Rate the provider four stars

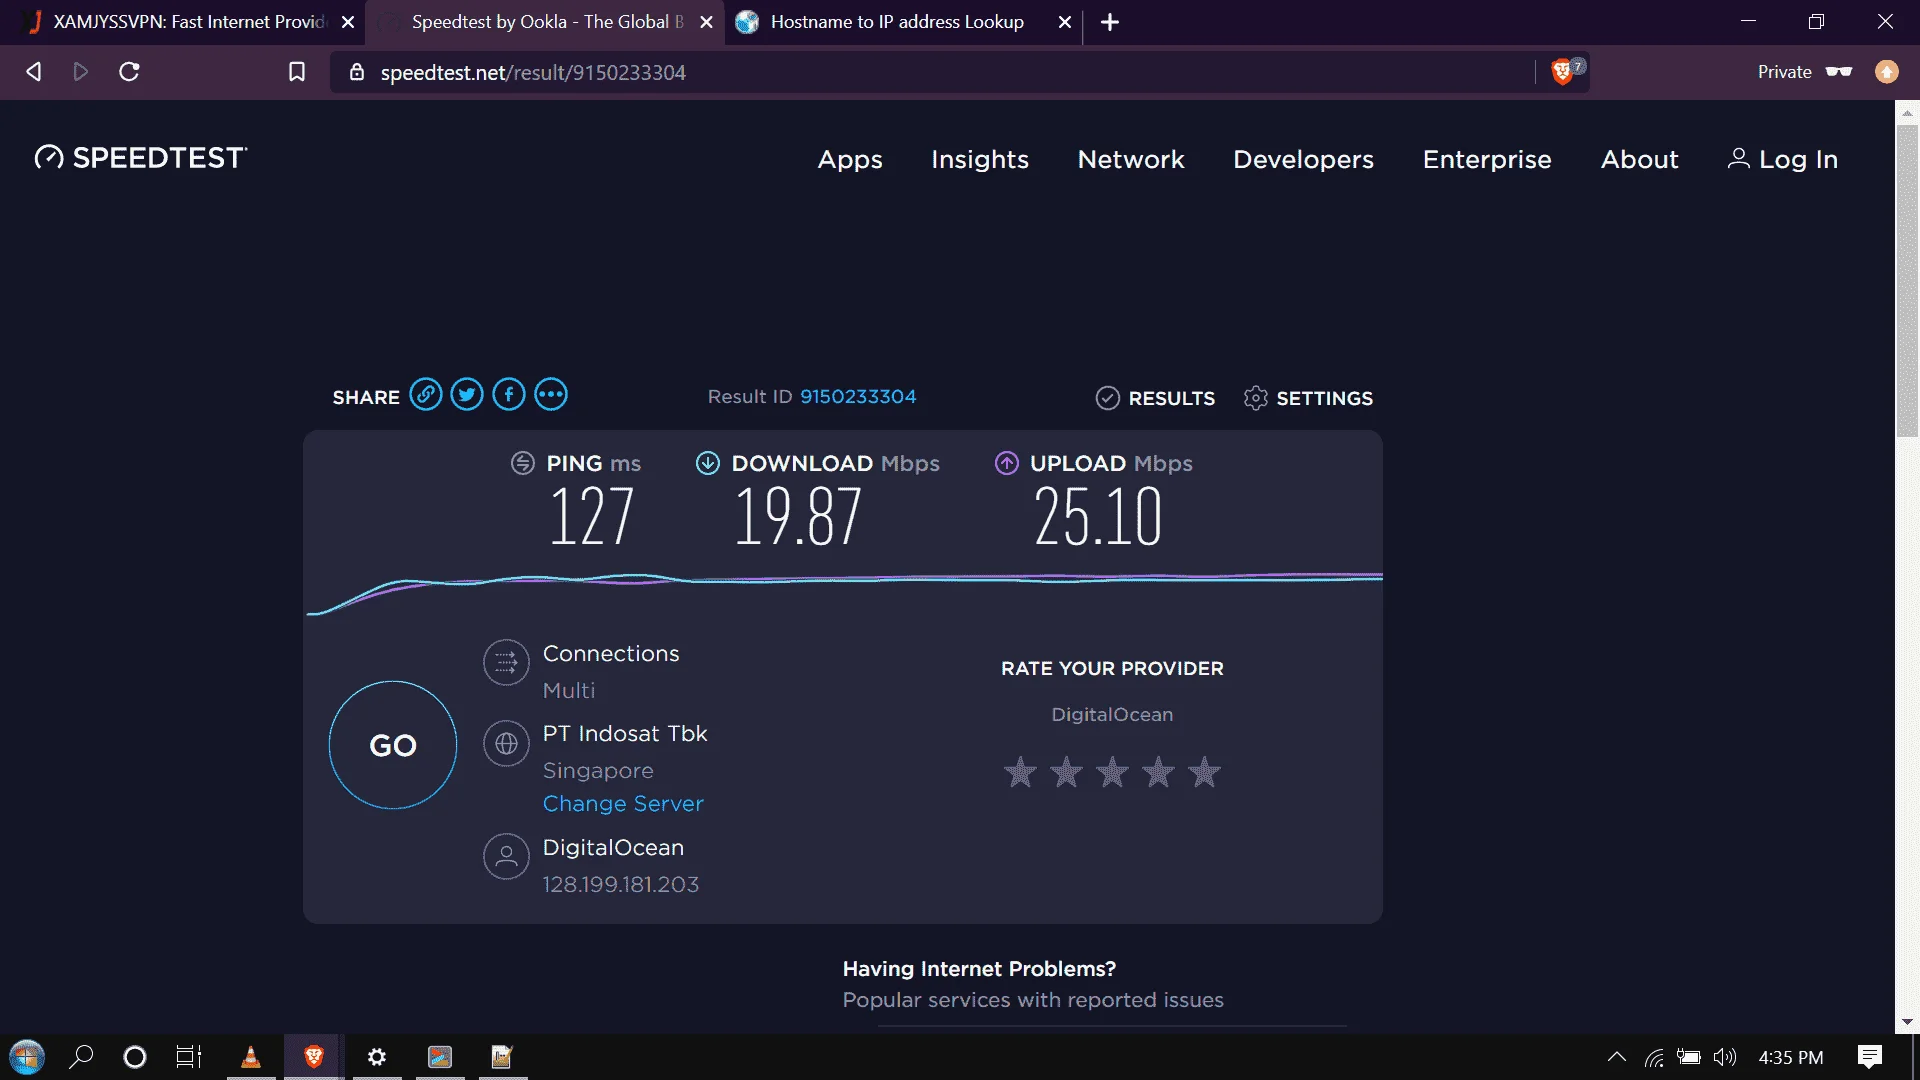tap(1158, 772)
